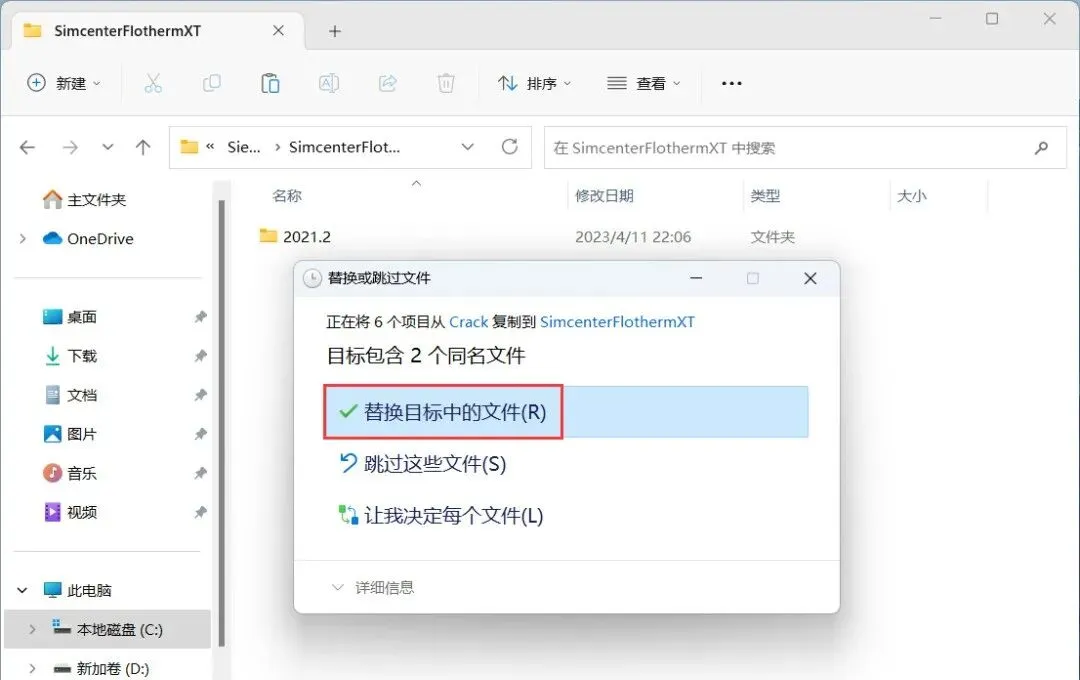Click the Rename icon in toolbar
1080x680 pixels.
click(x=329, y=83)
